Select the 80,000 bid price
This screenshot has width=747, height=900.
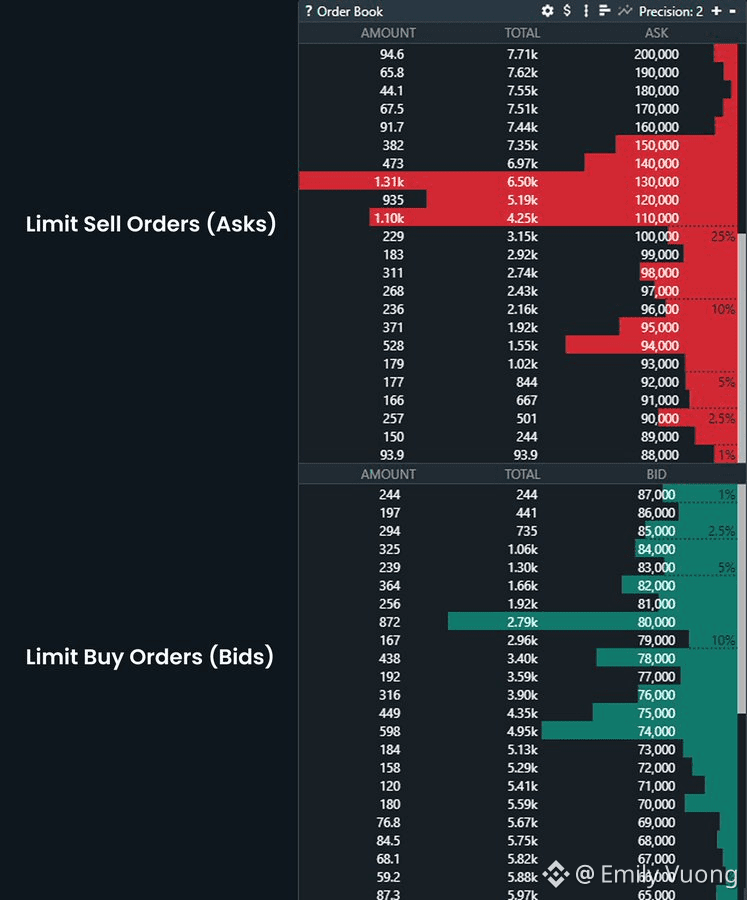656,622
